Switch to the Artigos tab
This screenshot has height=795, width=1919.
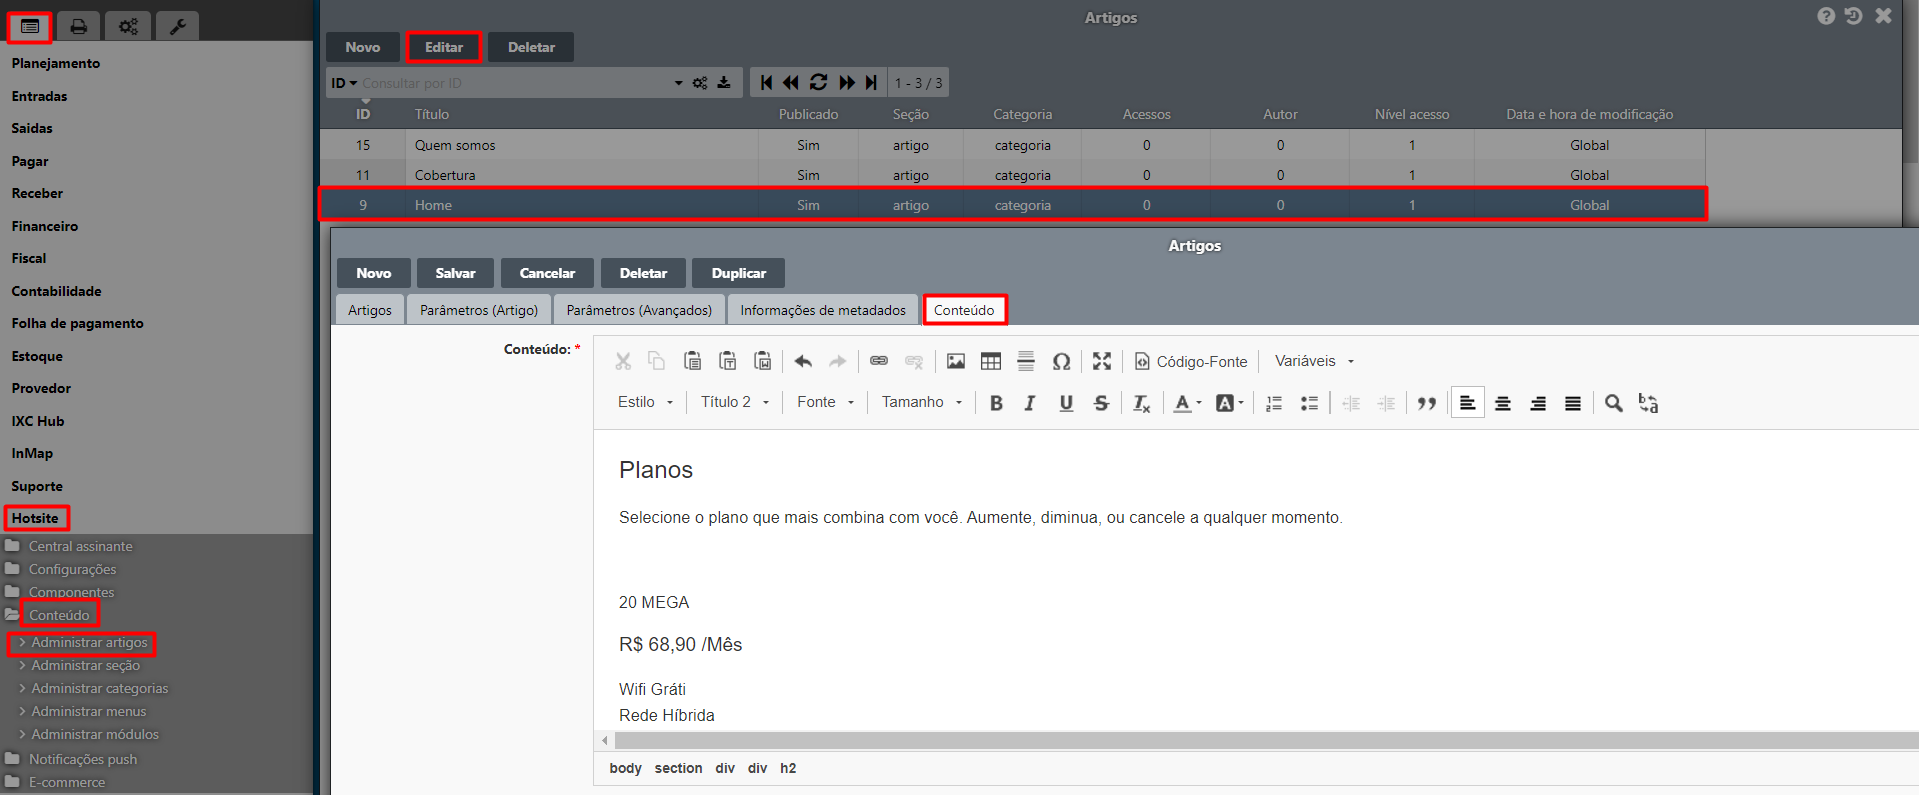pyautogui.click(x=370, y=310)
